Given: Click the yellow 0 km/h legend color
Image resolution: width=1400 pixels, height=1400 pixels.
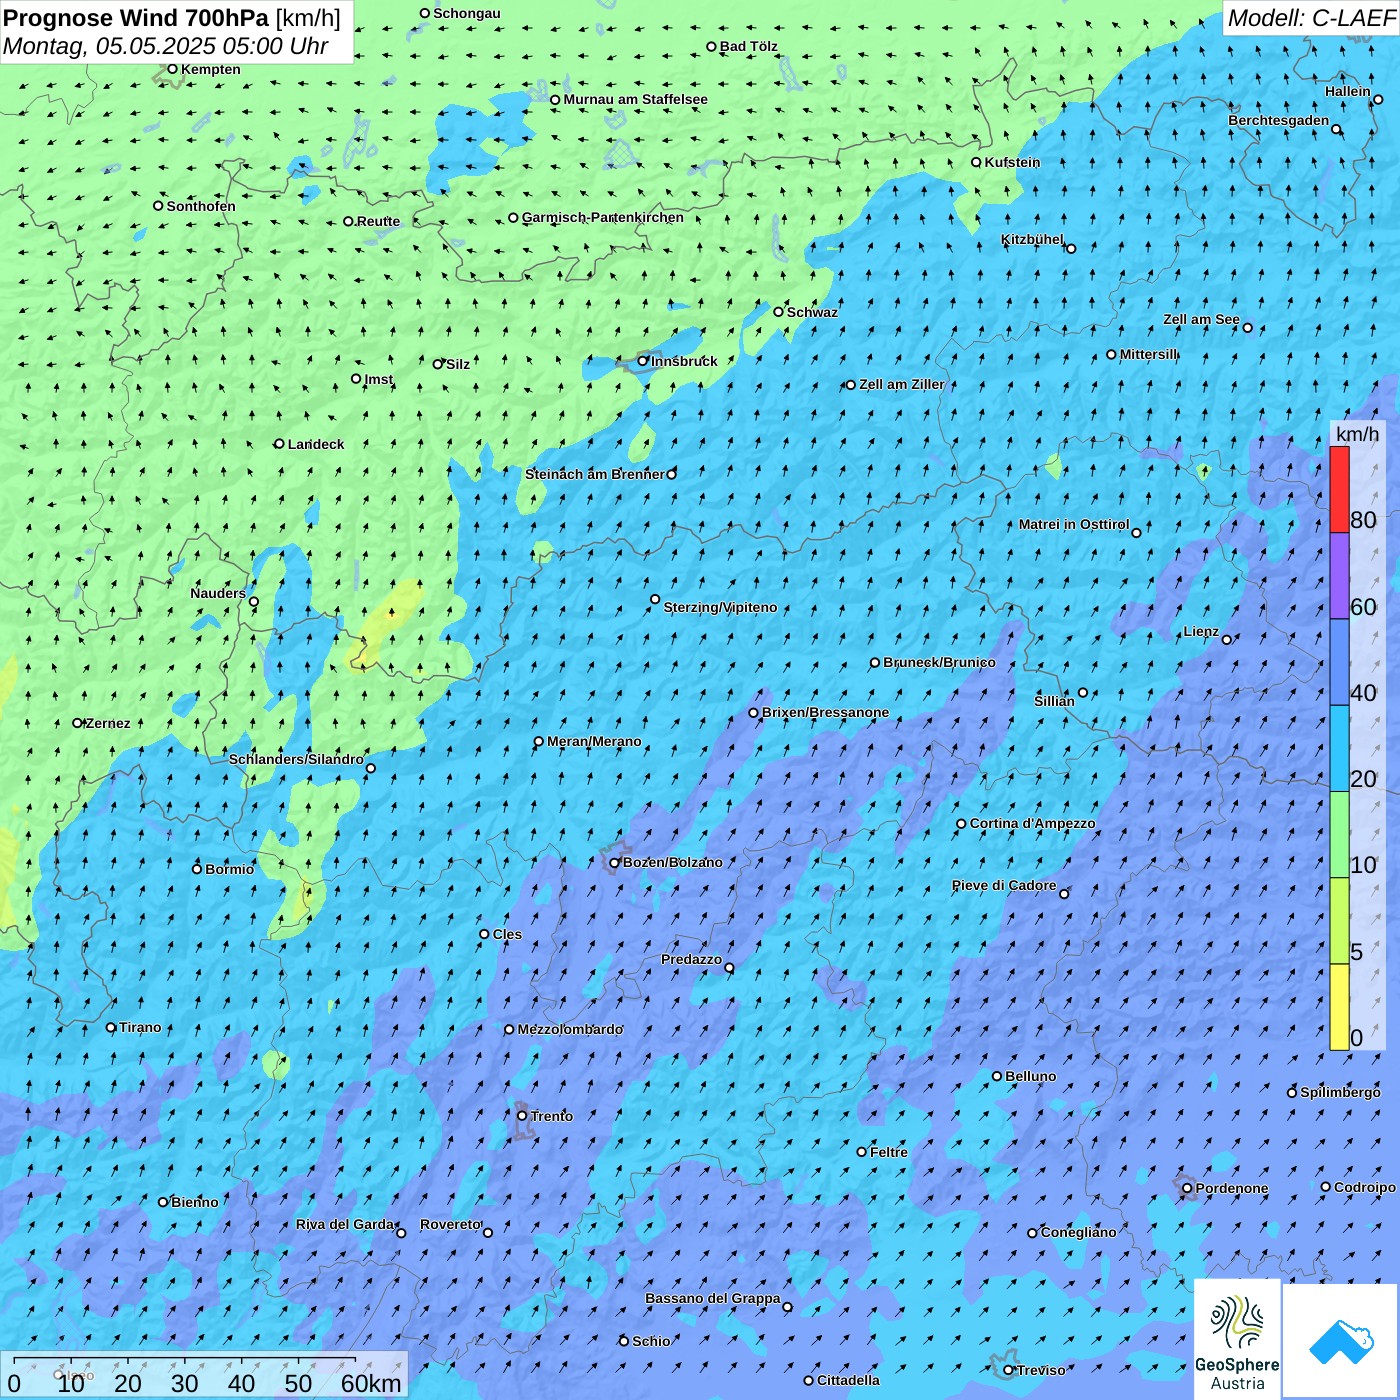Looking at the screenshot, I should [x=1339, y=1007].
